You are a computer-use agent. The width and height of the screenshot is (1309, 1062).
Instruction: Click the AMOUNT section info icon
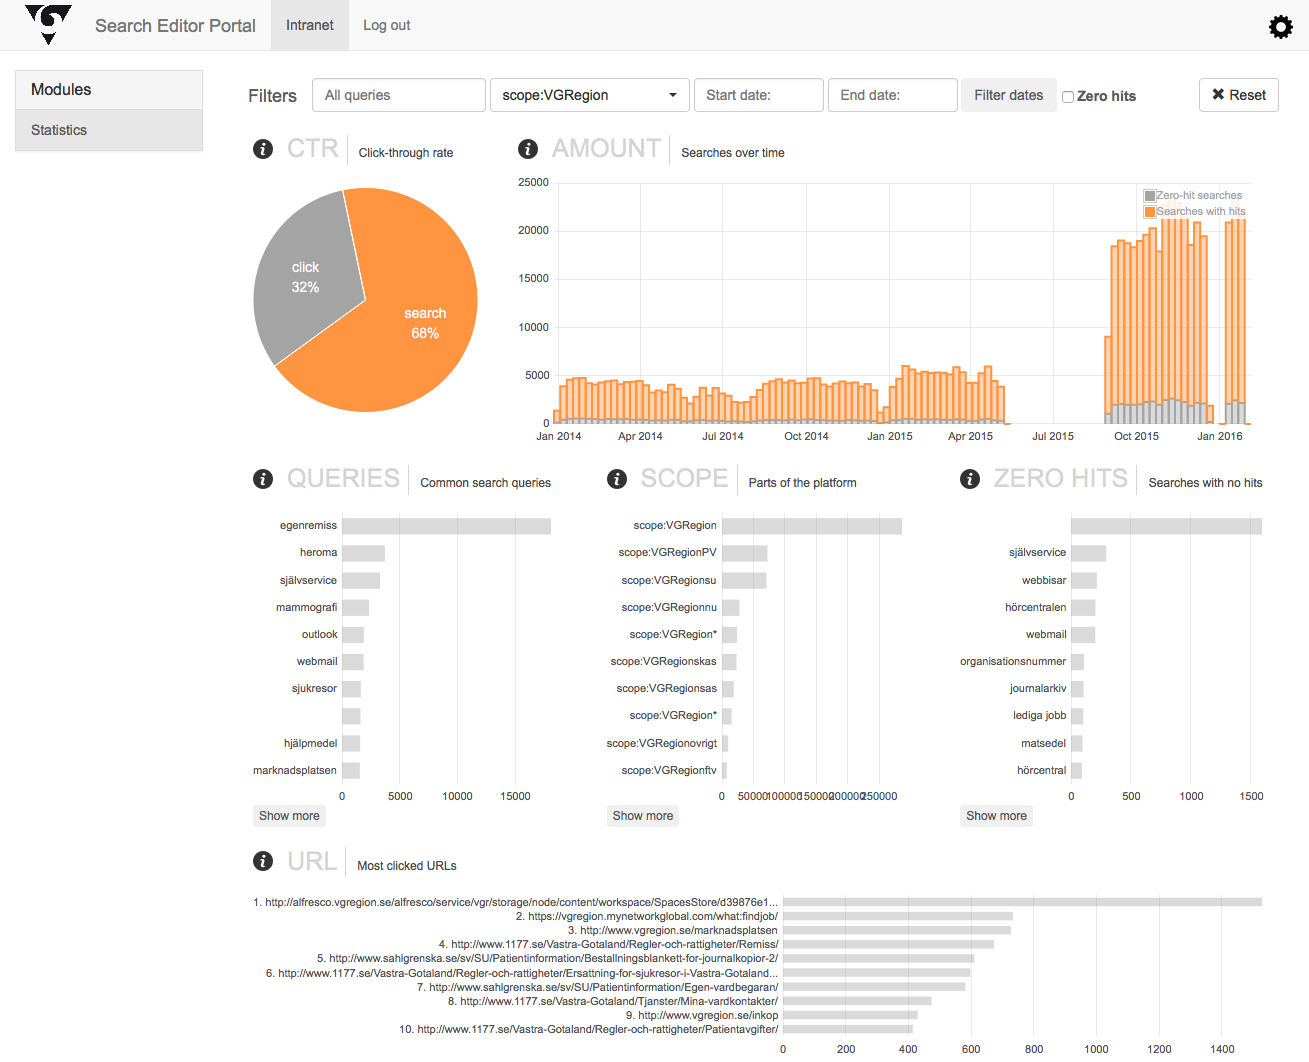coord(528,149)
